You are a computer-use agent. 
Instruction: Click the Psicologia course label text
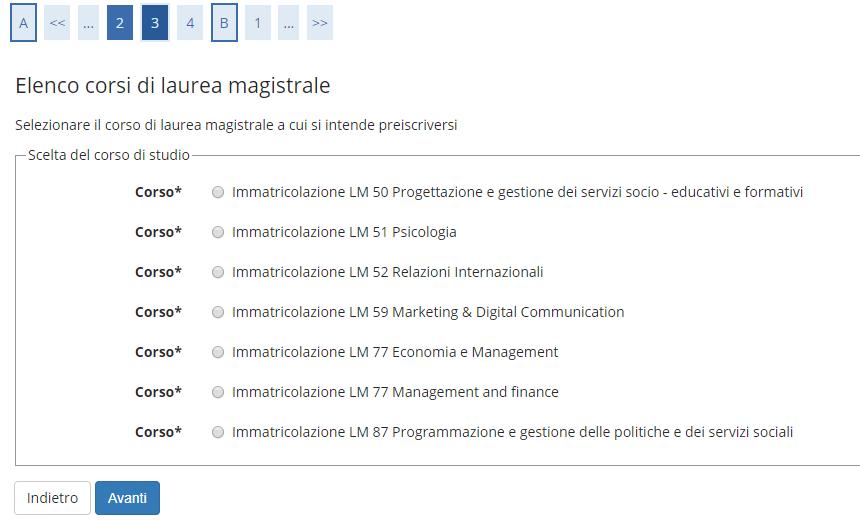coord(344,232)
